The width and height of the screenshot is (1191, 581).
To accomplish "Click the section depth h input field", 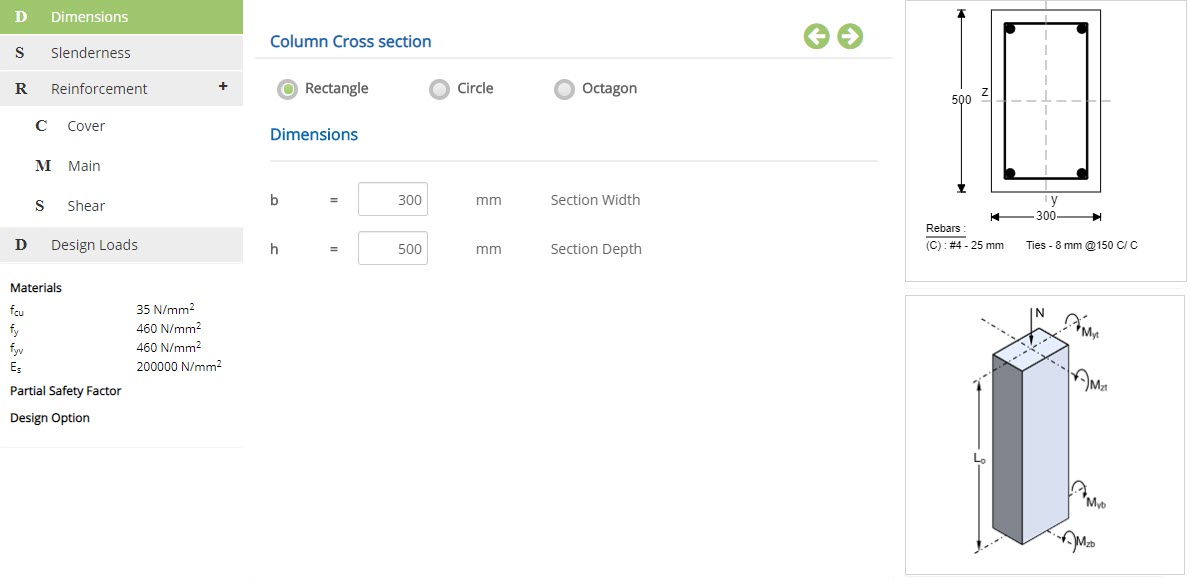I will pyautogui.click(x=393, y=248).
